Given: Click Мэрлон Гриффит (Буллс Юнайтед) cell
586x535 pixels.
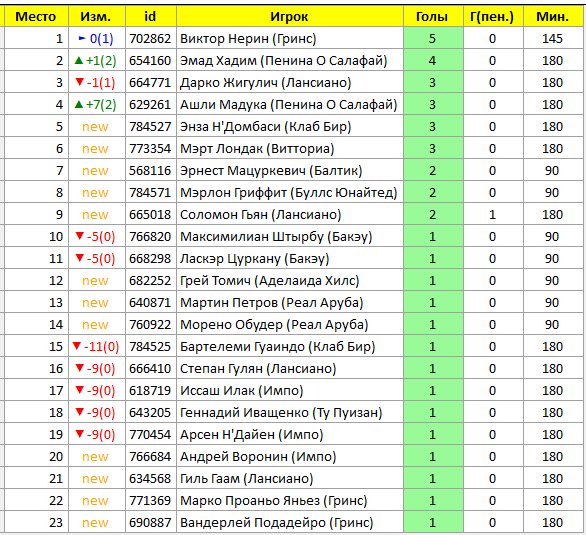Looking at the screenshot, I should pyautogui.click(x=290, y=192).
